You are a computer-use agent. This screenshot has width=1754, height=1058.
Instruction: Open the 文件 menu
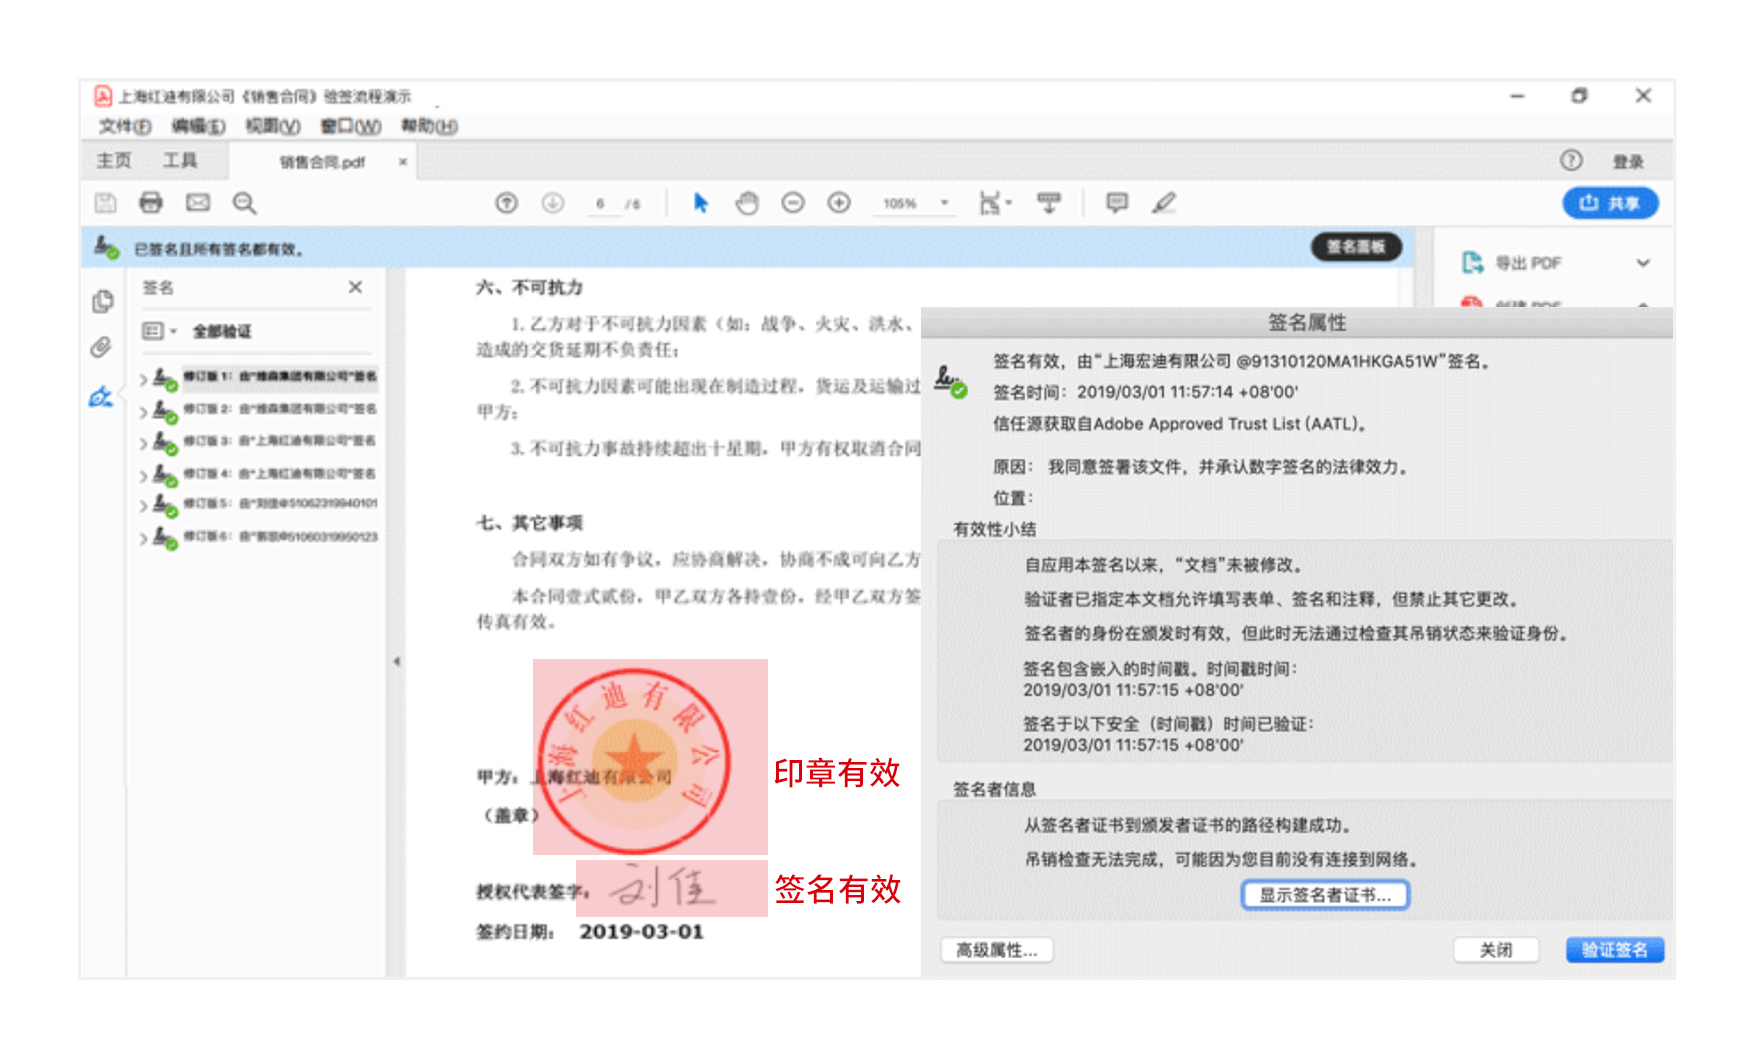tap(125, 126)
